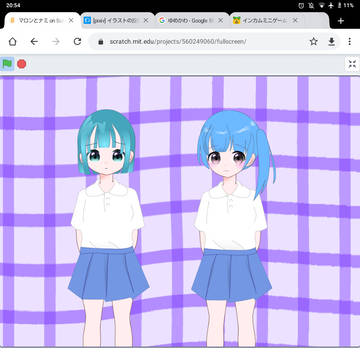Click the alarm icon in the status bar
This screenshot has width=360, height=360.
point(301,5)
